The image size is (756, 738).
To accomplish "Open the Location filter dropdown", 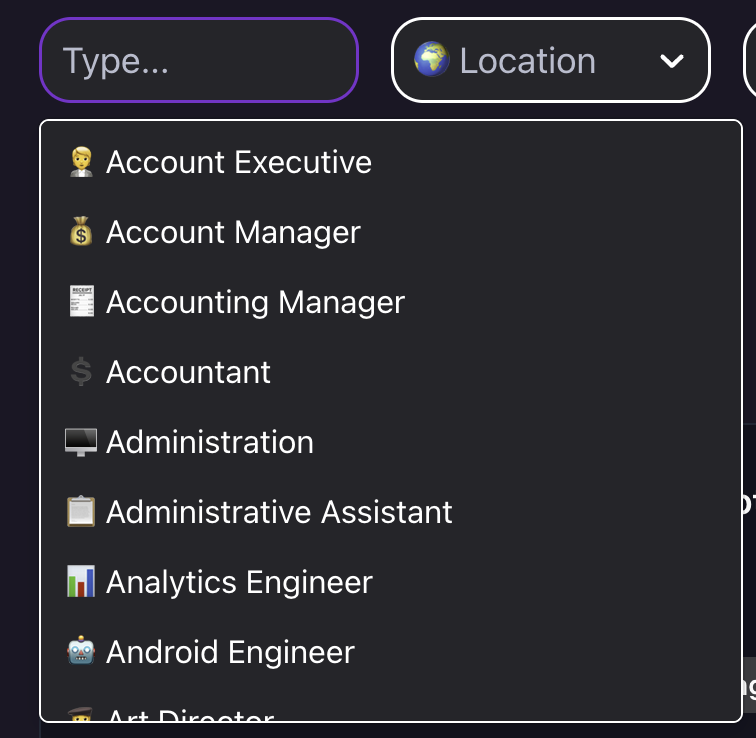I will click(550, 61).
